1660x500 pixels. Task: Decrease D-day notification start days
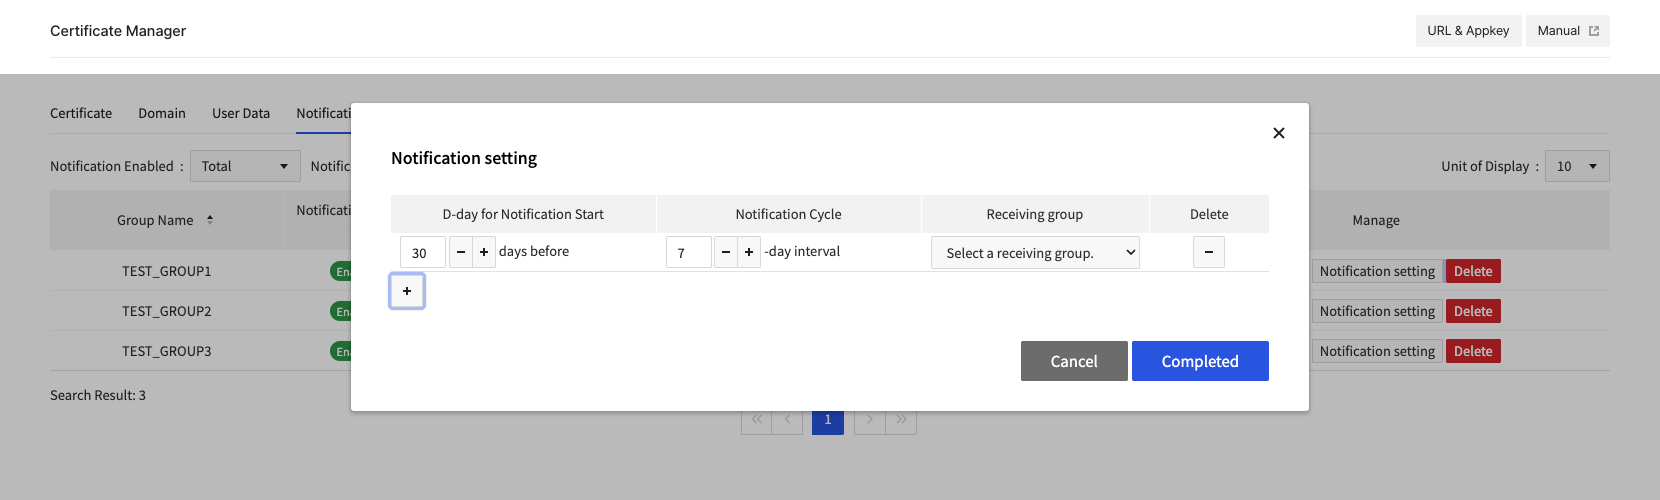point(461,252)
